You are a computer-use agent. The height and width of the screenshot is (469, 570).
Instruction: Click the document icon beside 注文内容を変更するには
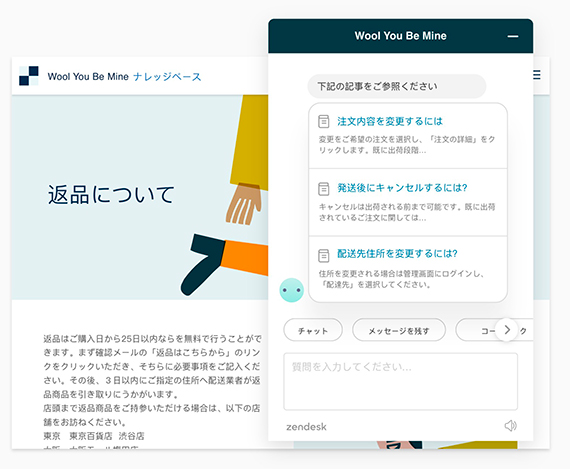point(324,121)
